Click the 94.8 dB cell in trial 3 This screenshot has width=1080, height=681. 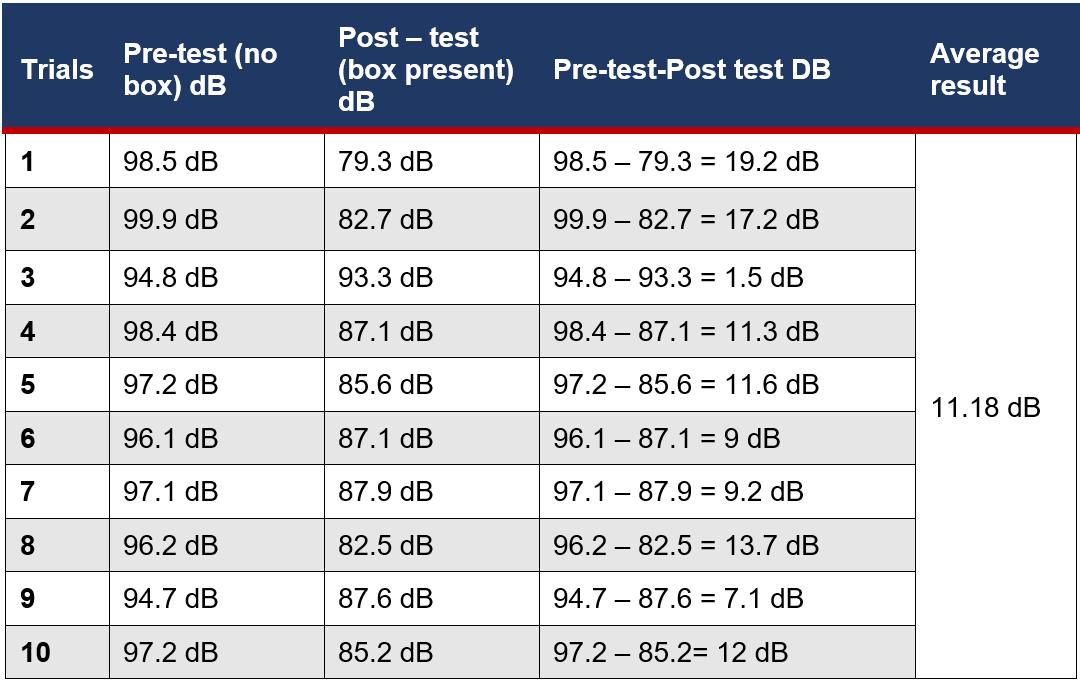170,277
